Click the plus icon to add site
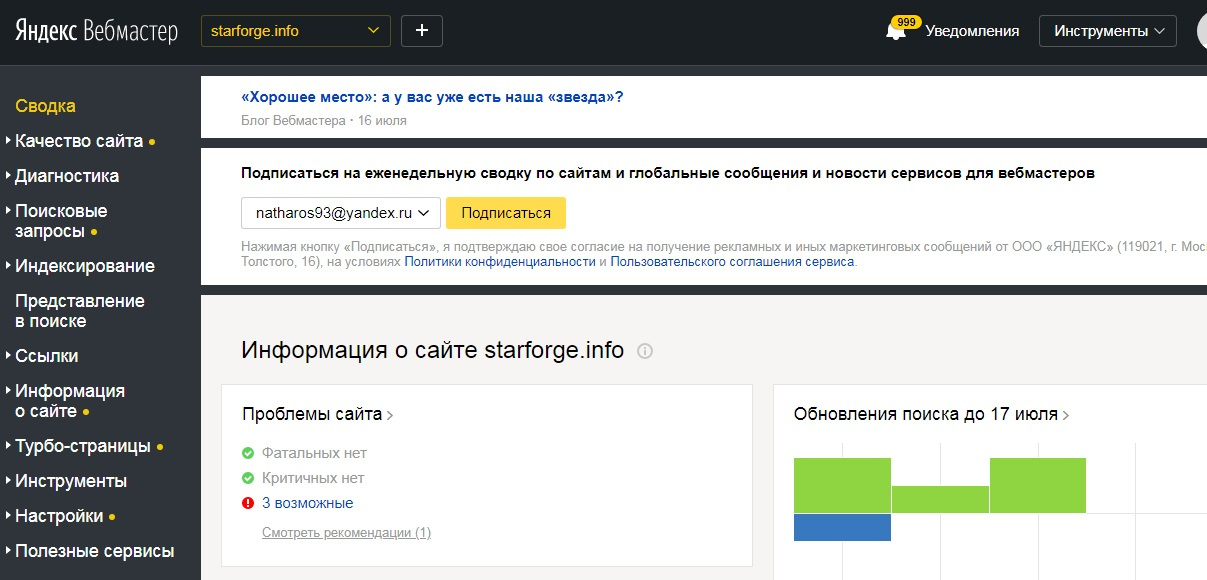The width and height of the screenshot is (1207, 580). 422,31
